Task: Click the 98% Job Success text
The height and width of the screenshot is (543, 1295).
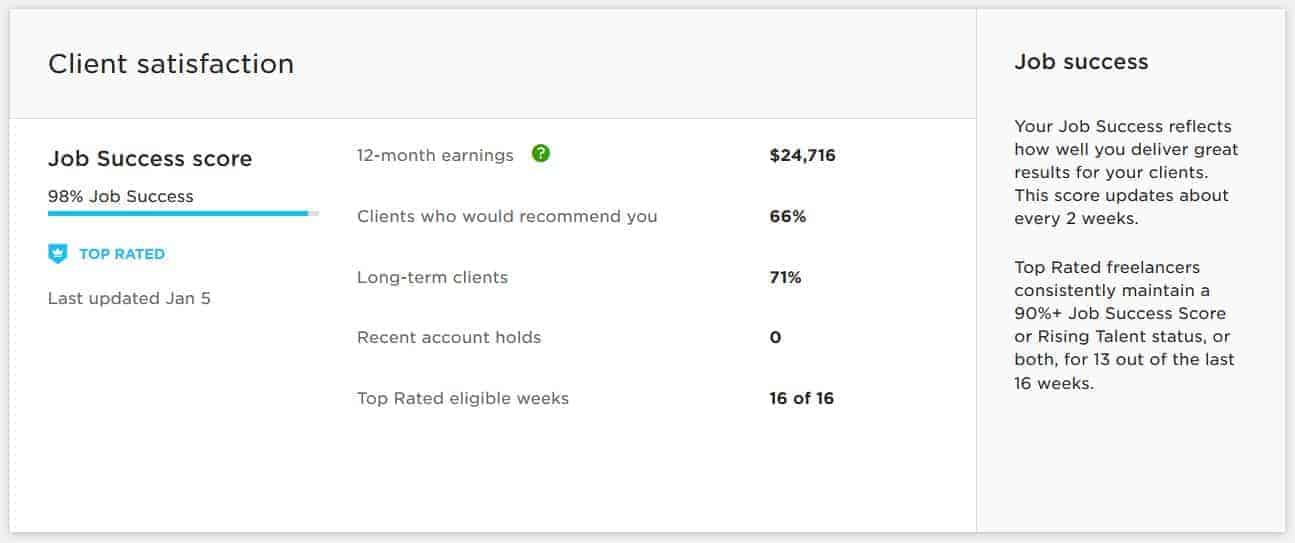Action: (121, 196)
